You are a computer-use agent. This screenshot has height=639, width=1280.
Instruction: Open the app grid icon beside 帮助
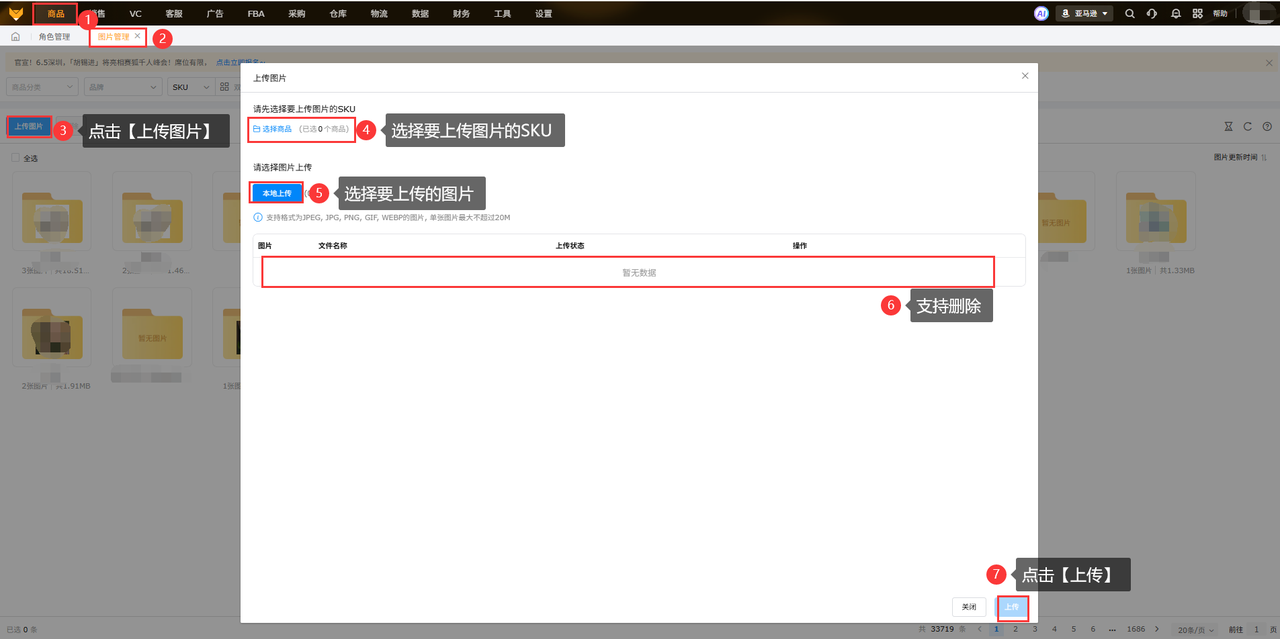tap(1197, 14)
